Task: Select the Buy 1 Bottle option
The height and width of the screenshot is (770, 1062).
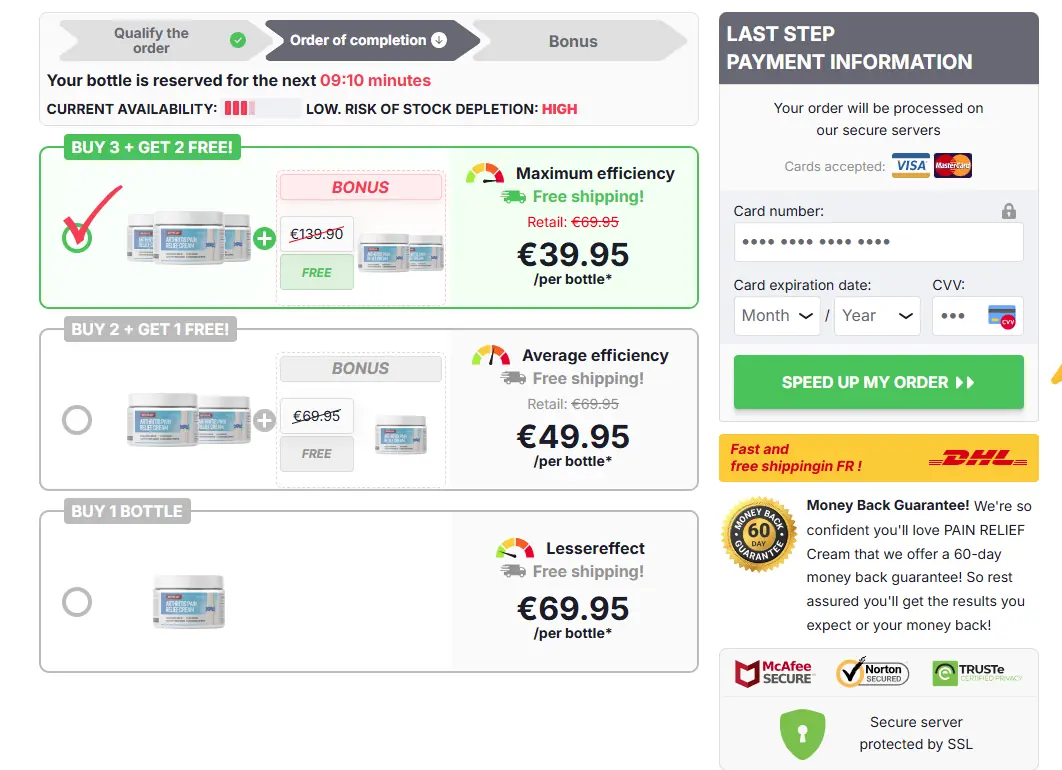Action: coord(77,602)
